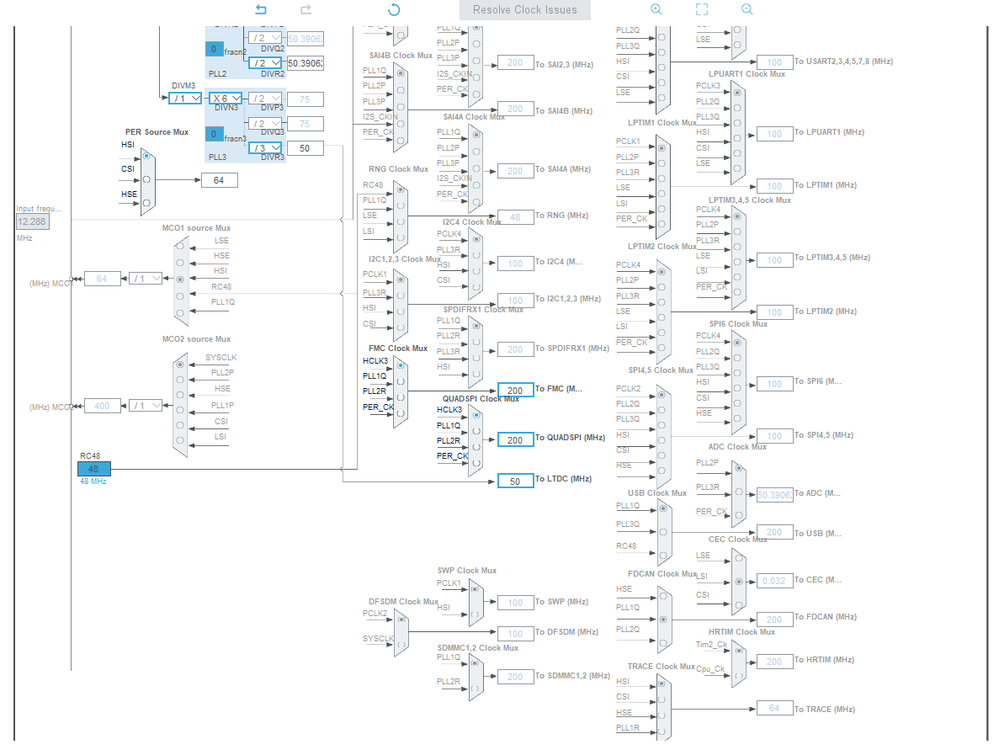The width and height of the screenshot is (999, 745).
Task: Click the undo arrow icon
Action: click(261, 10)
